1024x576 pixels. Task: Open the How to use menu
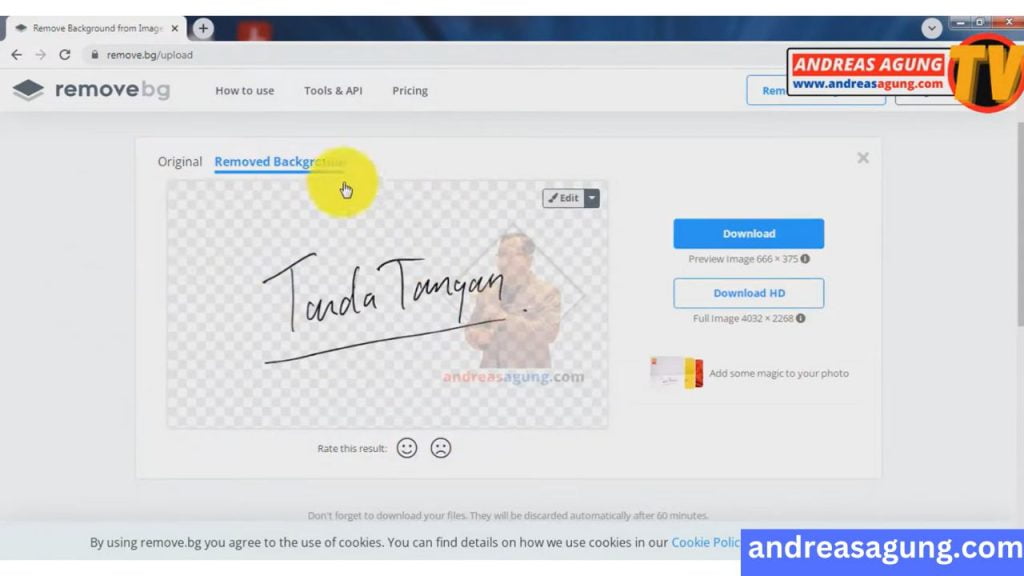pyautogui.click(x=244, y=90)
